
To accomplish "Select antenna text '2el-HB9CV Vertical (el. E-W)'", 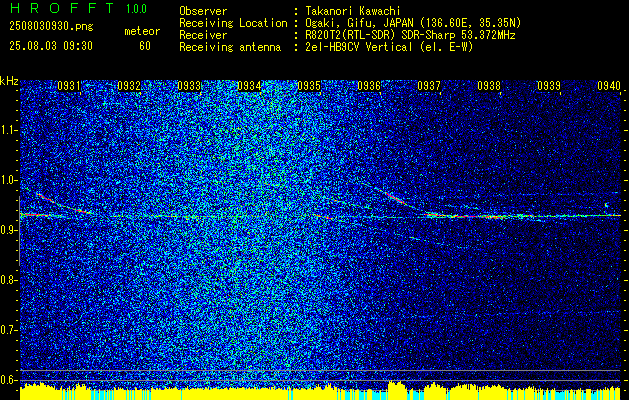I will coord(388,47).
